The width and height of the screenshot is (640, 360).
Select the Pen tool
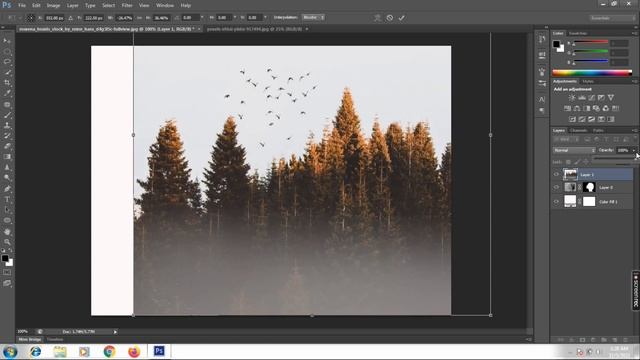click(x=7, y=189)
